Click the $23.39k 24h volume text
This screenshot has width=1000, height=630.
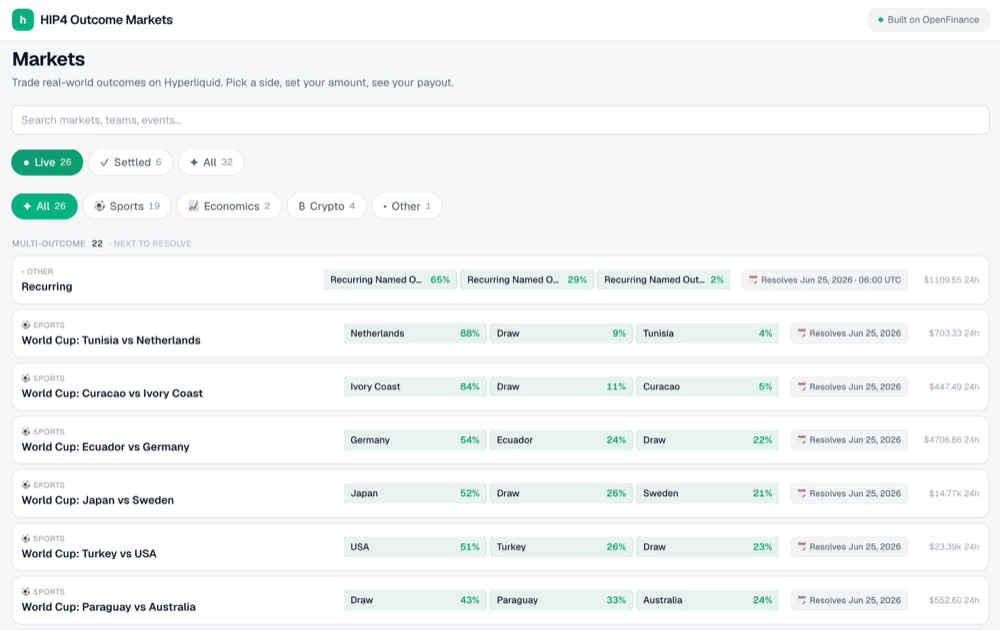coord(953,547)
